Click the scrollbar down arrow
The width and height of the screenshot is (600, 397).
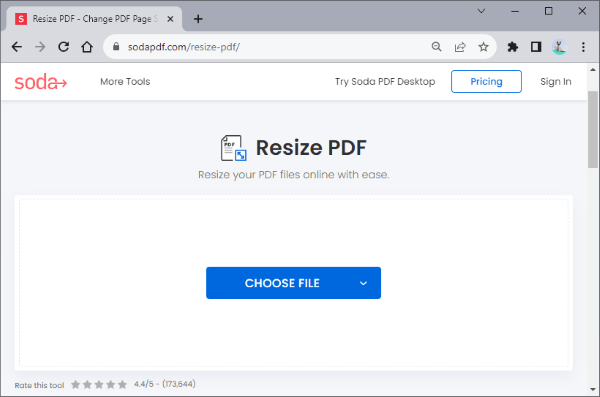[593, 389]
